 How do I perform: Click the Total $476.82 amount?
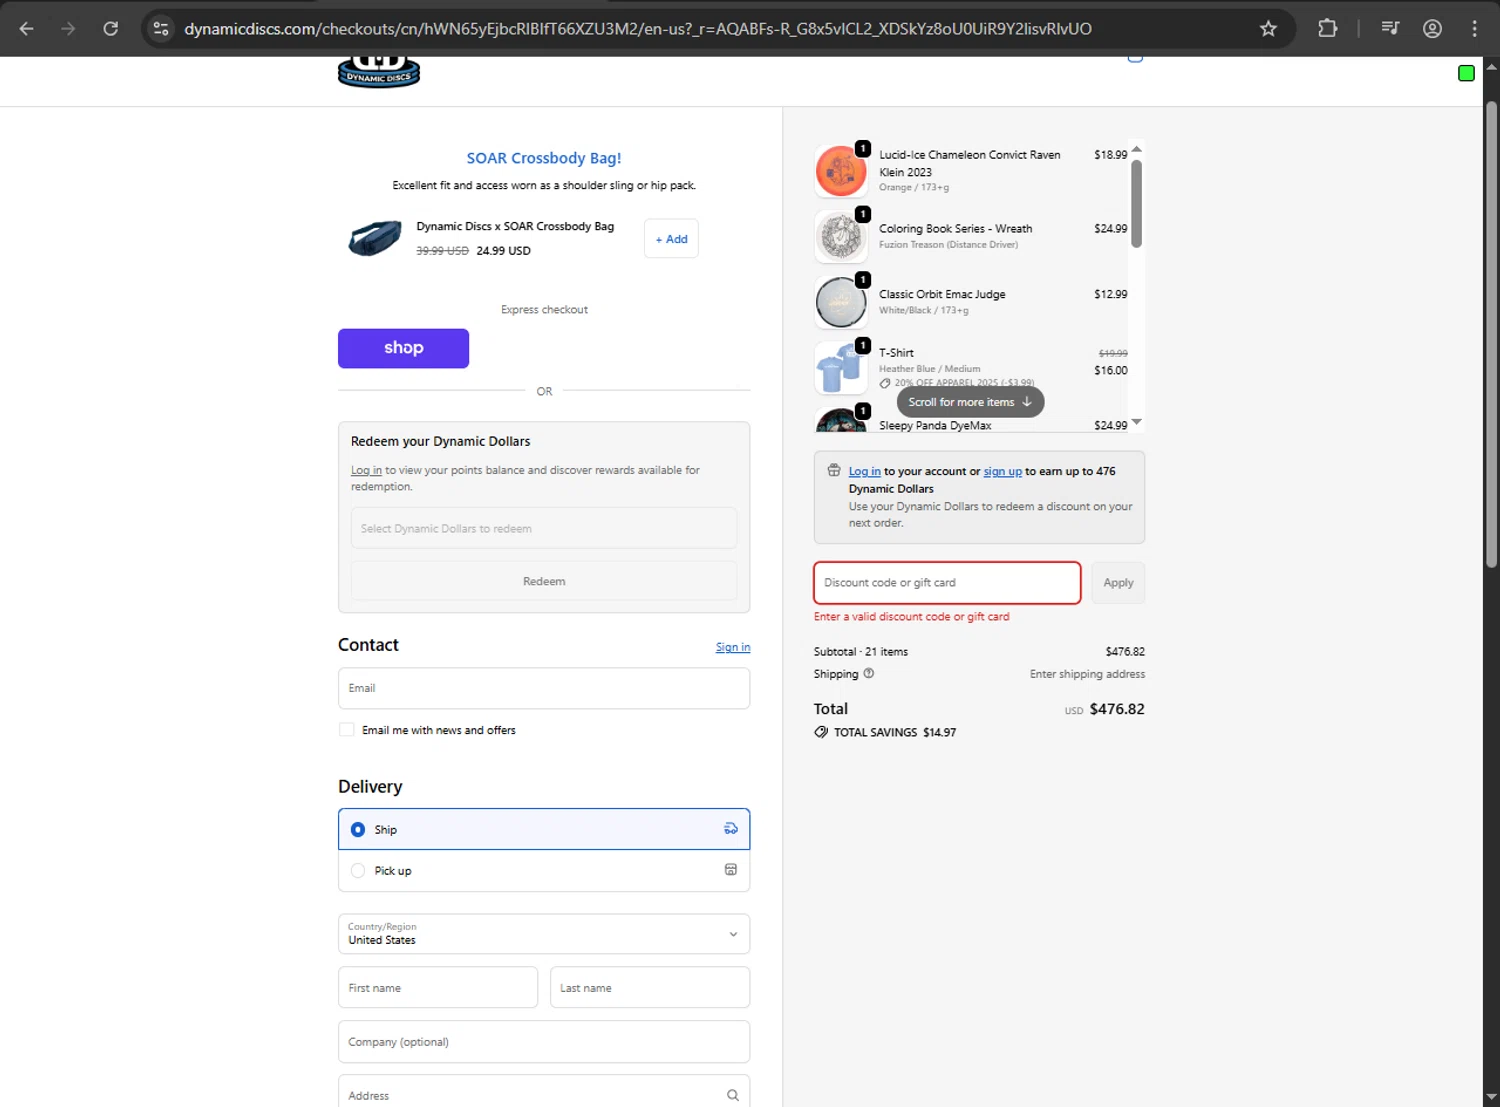(x=1117, y=709)
